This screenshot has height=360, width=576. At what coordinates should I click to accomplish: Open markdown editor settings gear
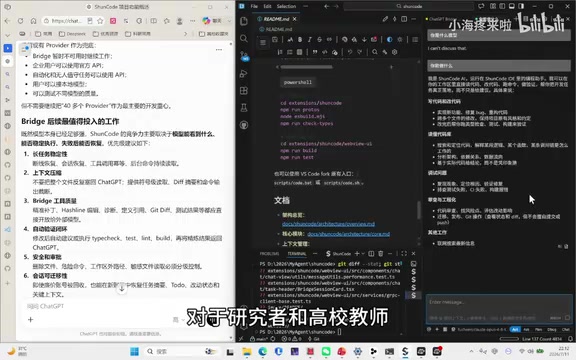coord(395,52)
